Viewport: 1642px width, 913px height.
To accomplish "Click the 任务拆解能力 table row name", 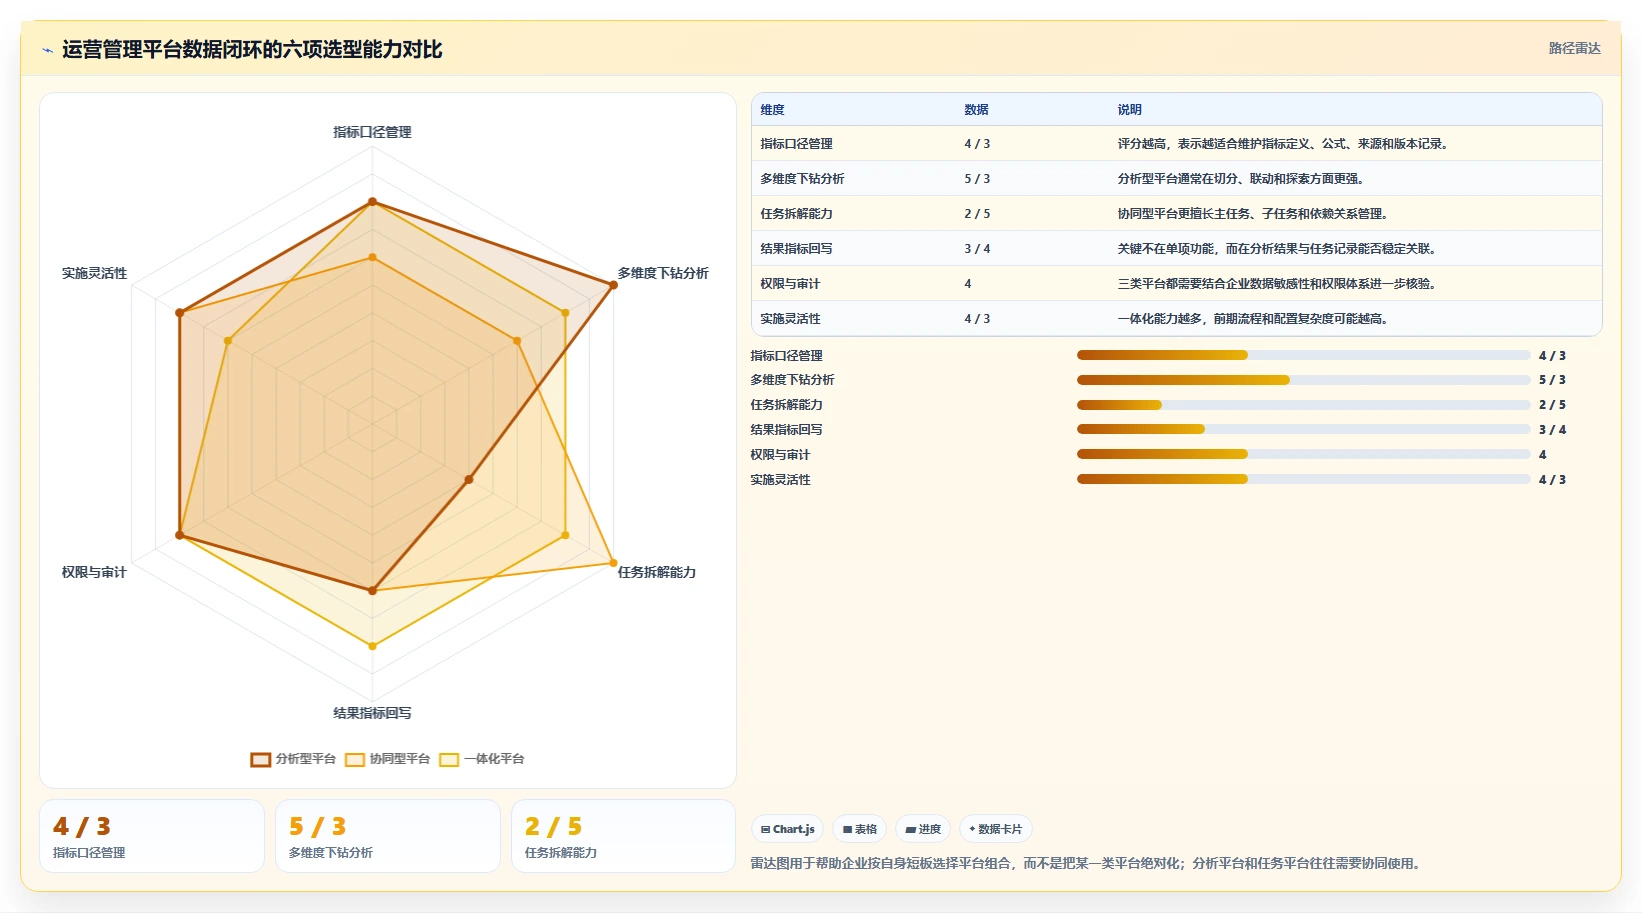I will coord(796,214).
